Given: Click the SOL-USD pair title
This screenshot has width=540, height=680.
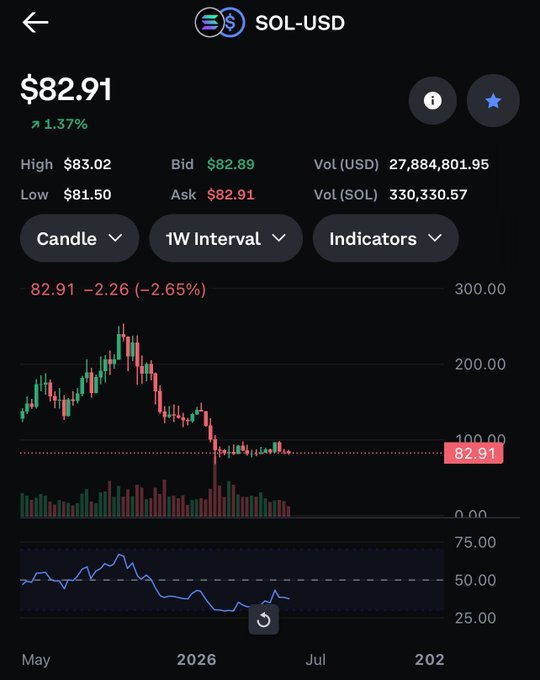Looking at the screenshot, I should pyautogui.click(x=300, y=23).
